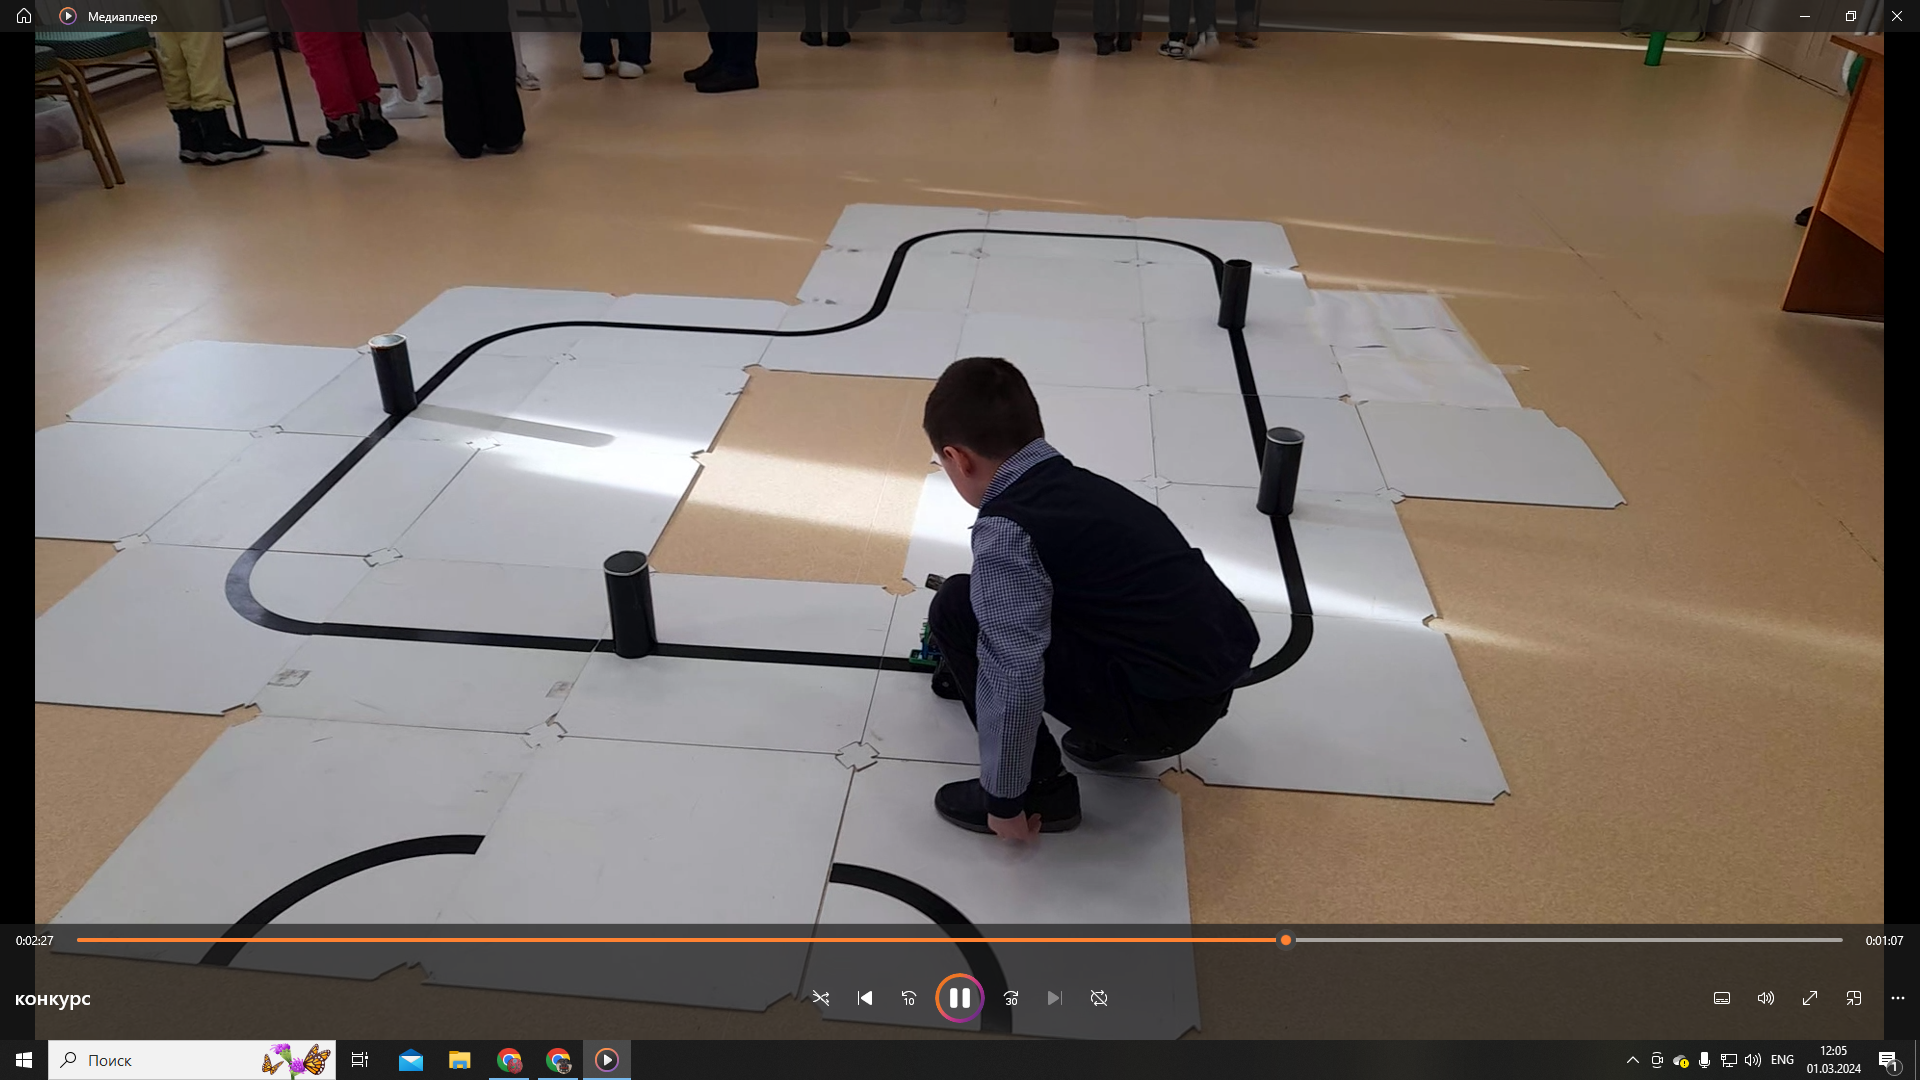1920x1080 pixels.
Task: Enter fullscreen mode
Action: point(1810,998)
